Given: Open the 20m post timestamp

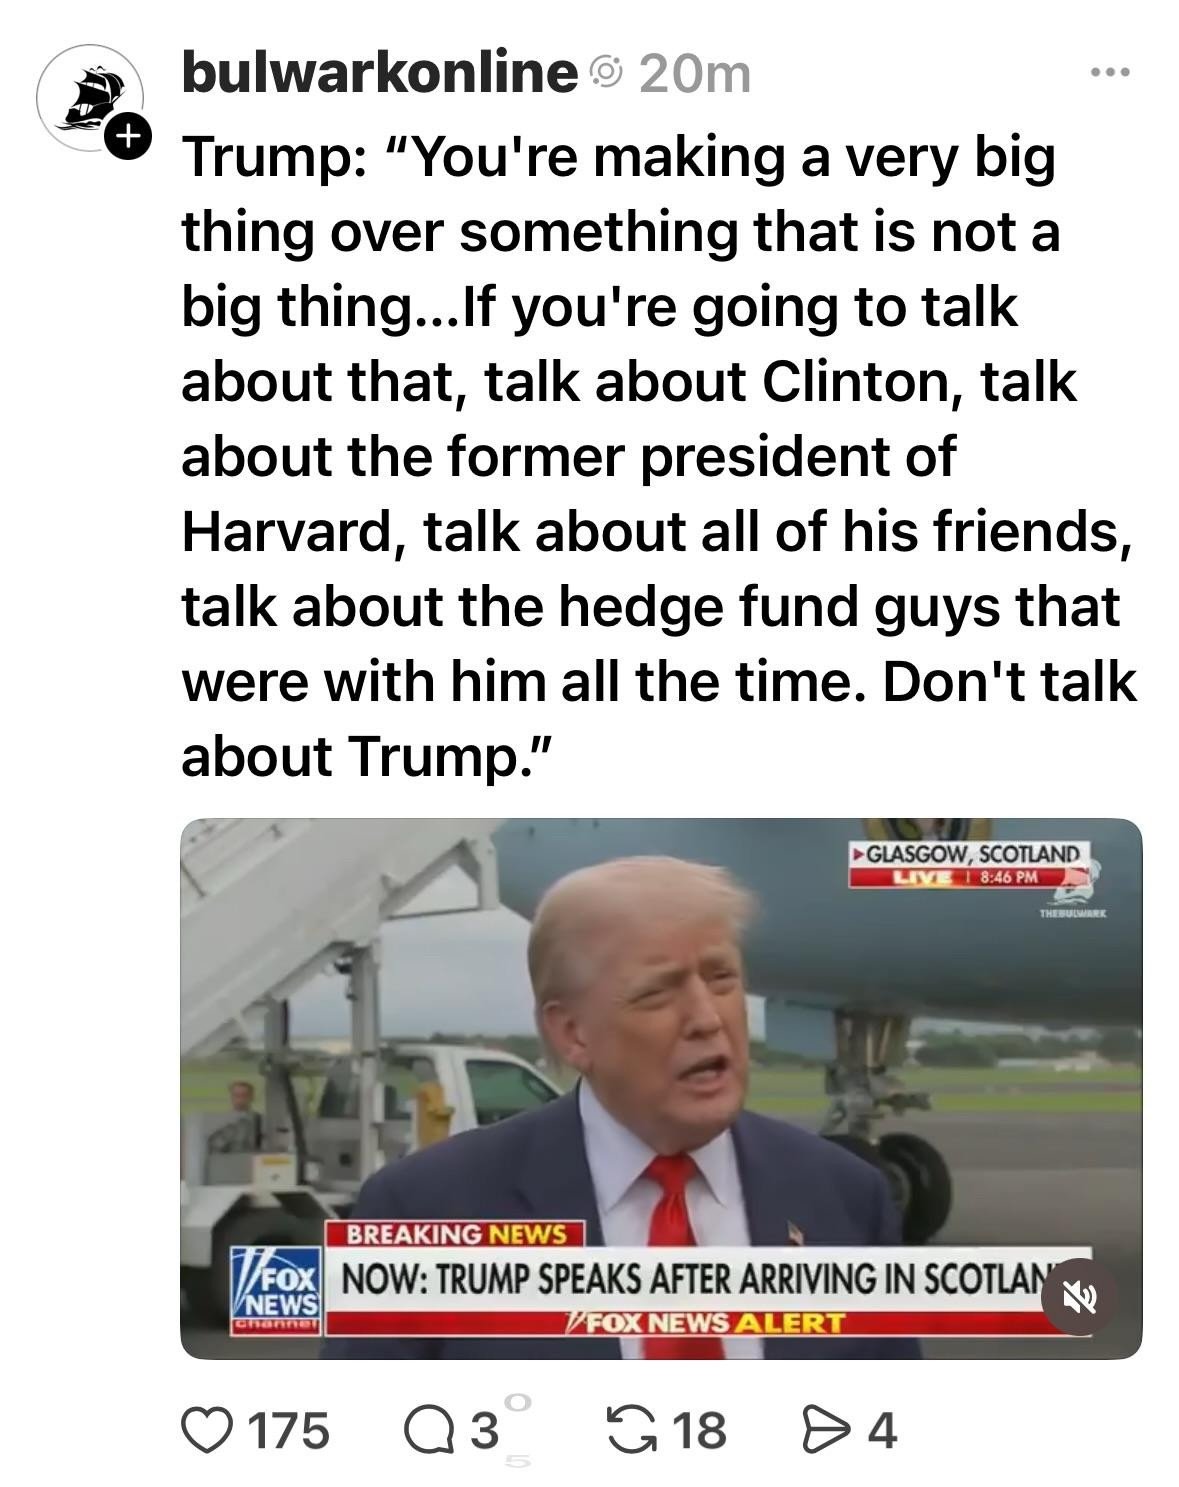Looking at the screenshot, I should 694,75.
